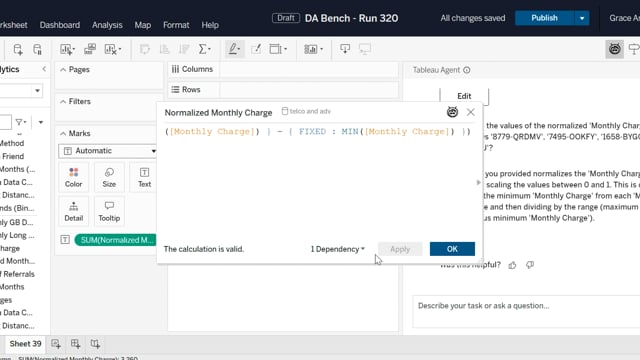
Task: Collapse the Analytics side pane chevron
Action: tap(44, 69)
